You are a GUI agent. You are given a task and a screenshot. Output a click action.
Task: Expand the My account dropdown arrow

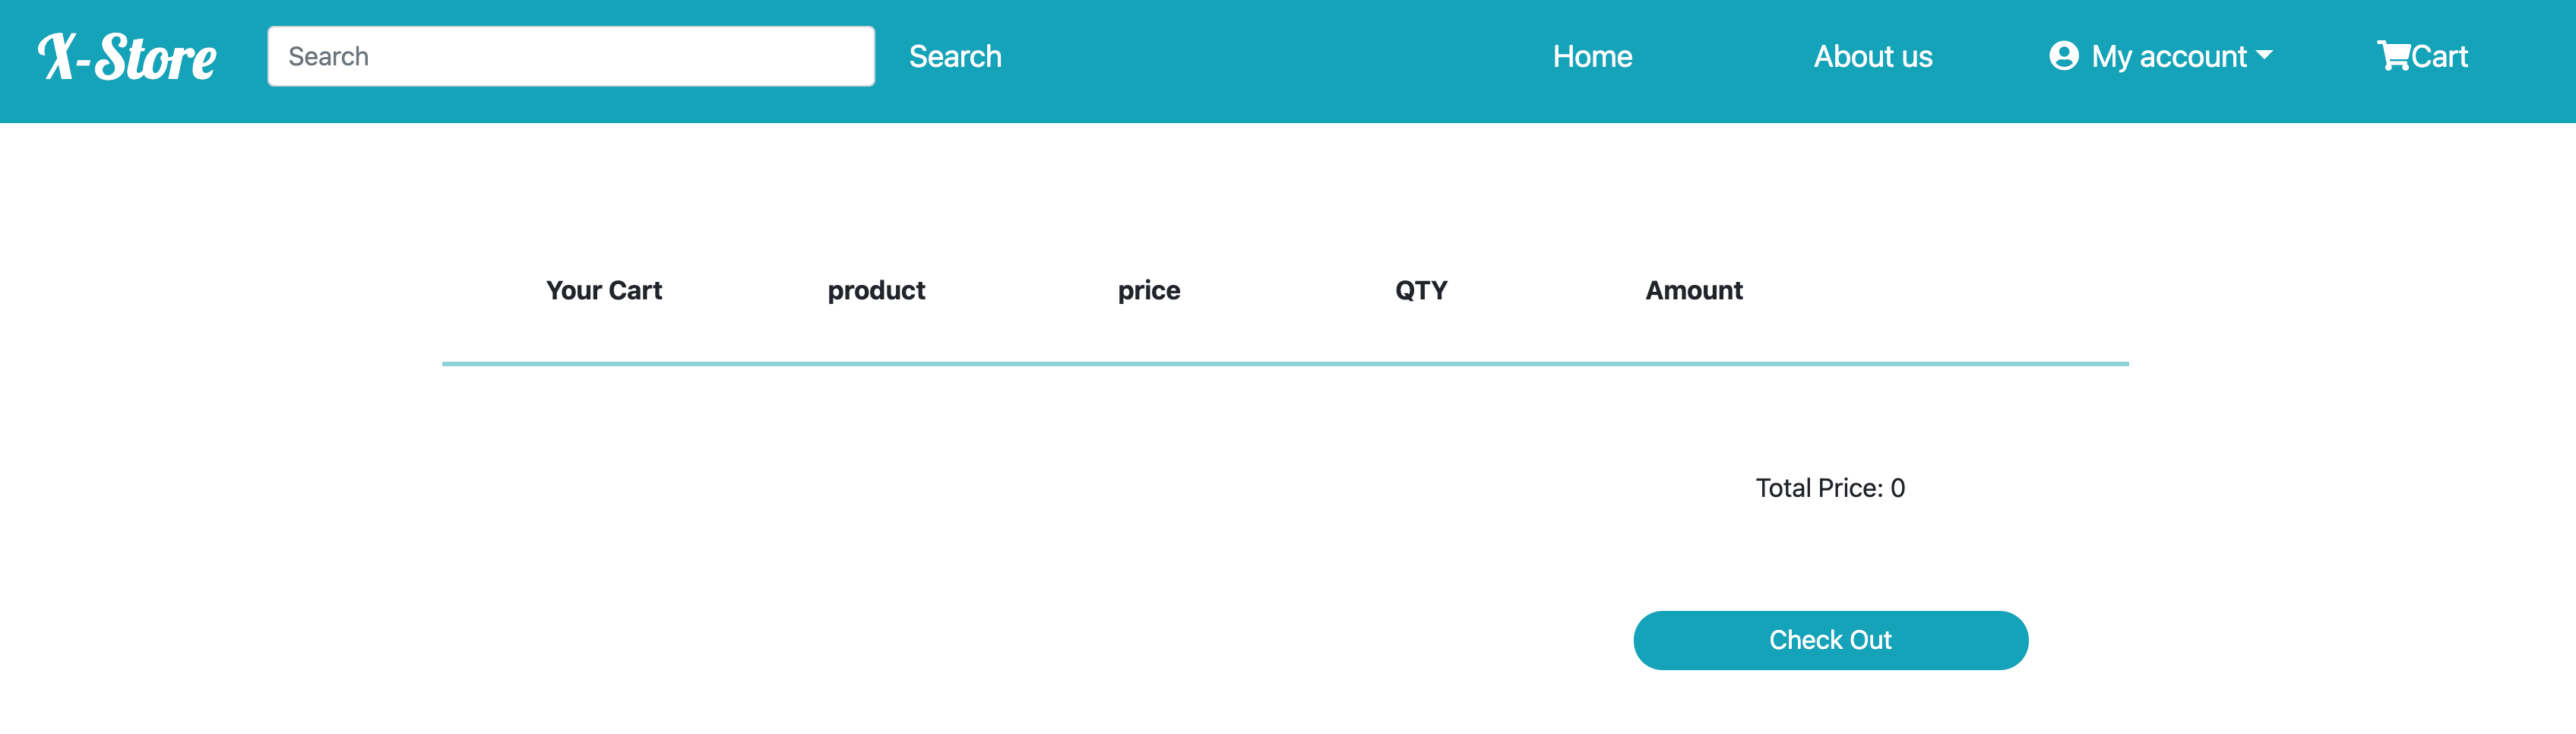point(2264,55)
